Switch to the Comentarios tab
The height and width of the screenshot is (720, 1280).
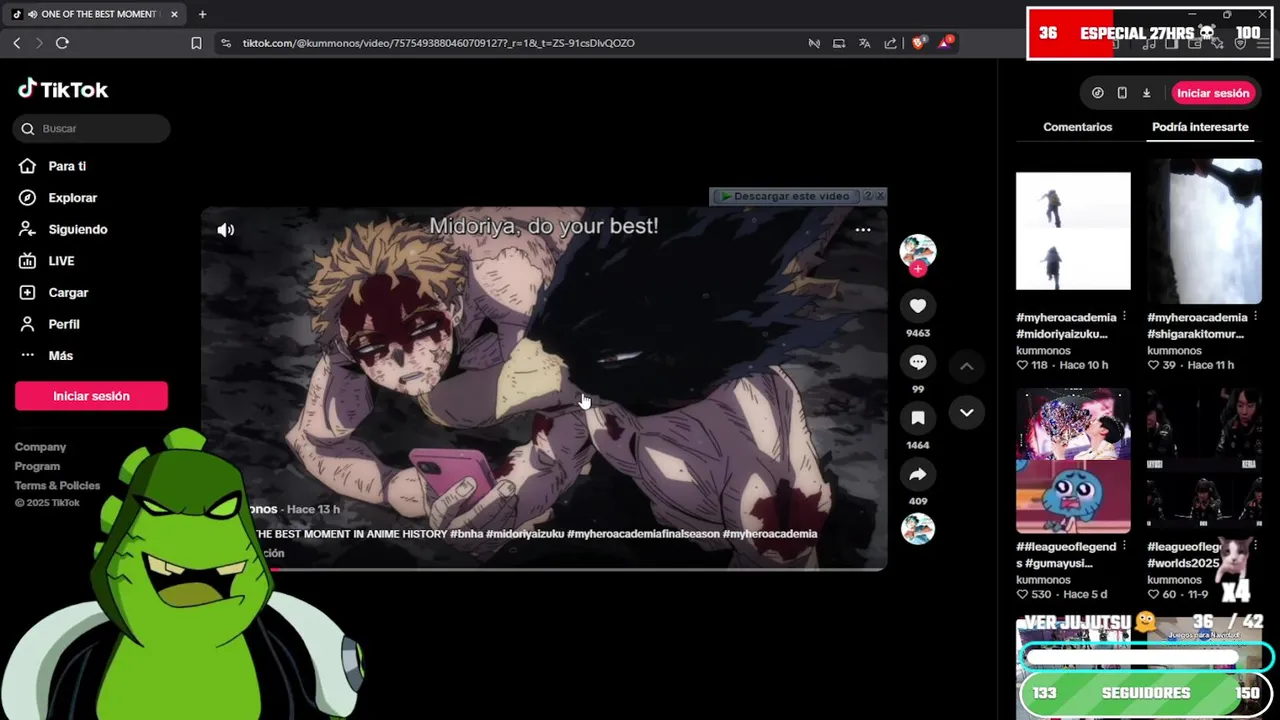(1077, 127)
